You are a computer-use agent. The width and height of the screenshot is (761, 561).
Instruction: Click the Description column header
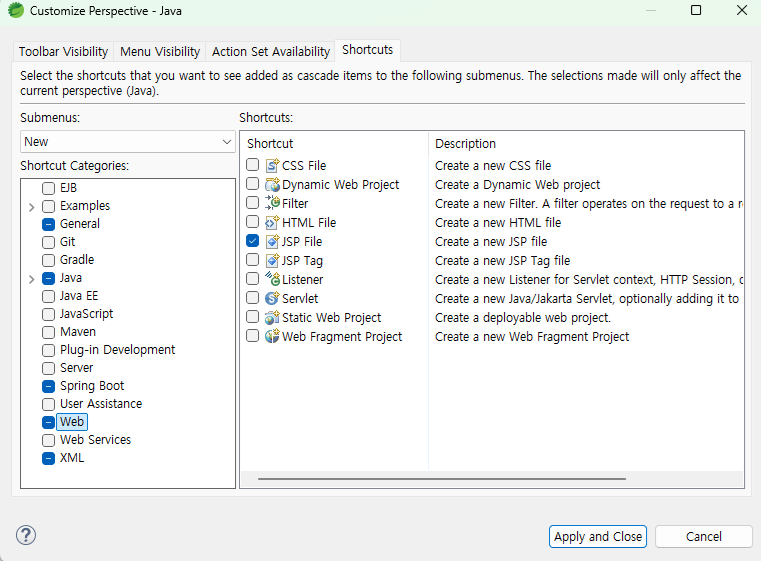tap(586, 144)
